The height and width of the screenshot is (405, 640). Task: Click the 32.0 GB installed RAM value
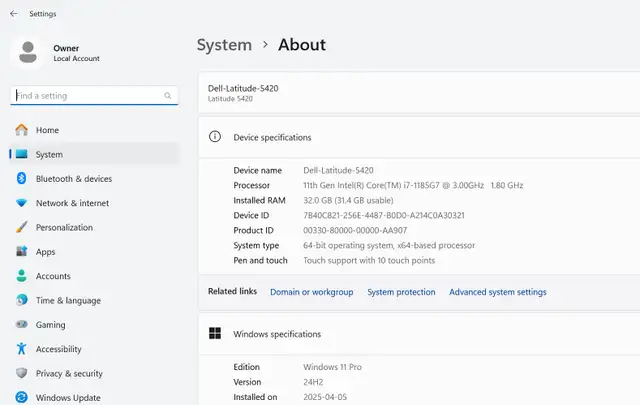(348, 200)
